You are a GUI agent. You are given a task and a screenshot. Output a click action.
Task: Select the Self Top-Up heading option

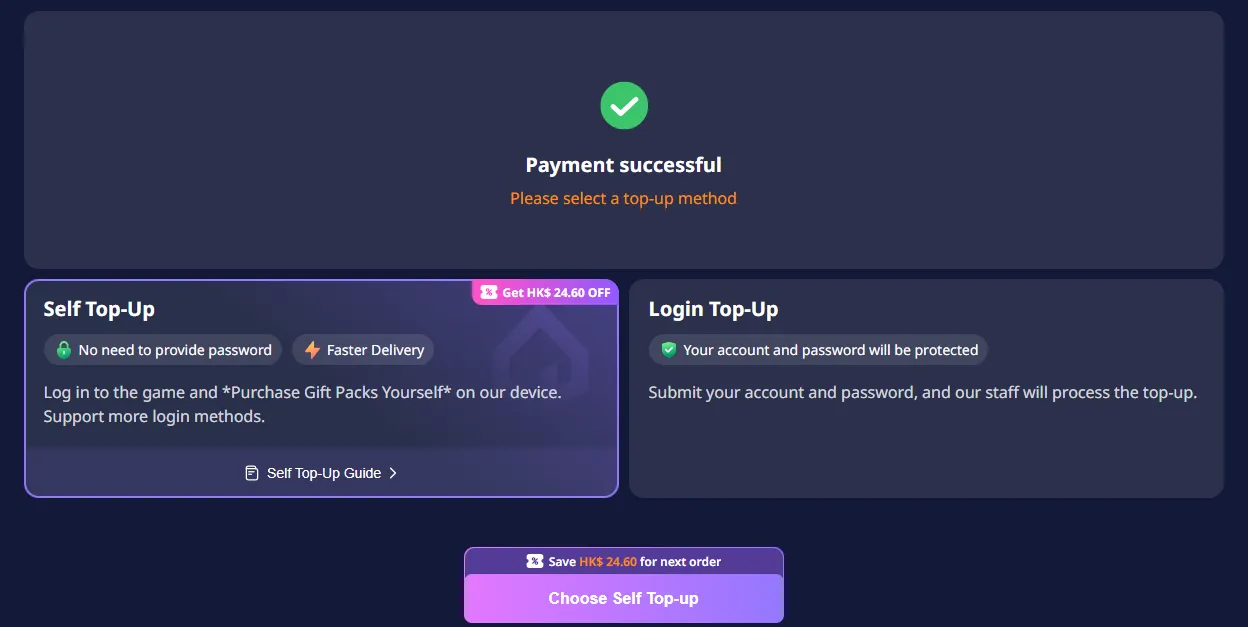point(99,310)
